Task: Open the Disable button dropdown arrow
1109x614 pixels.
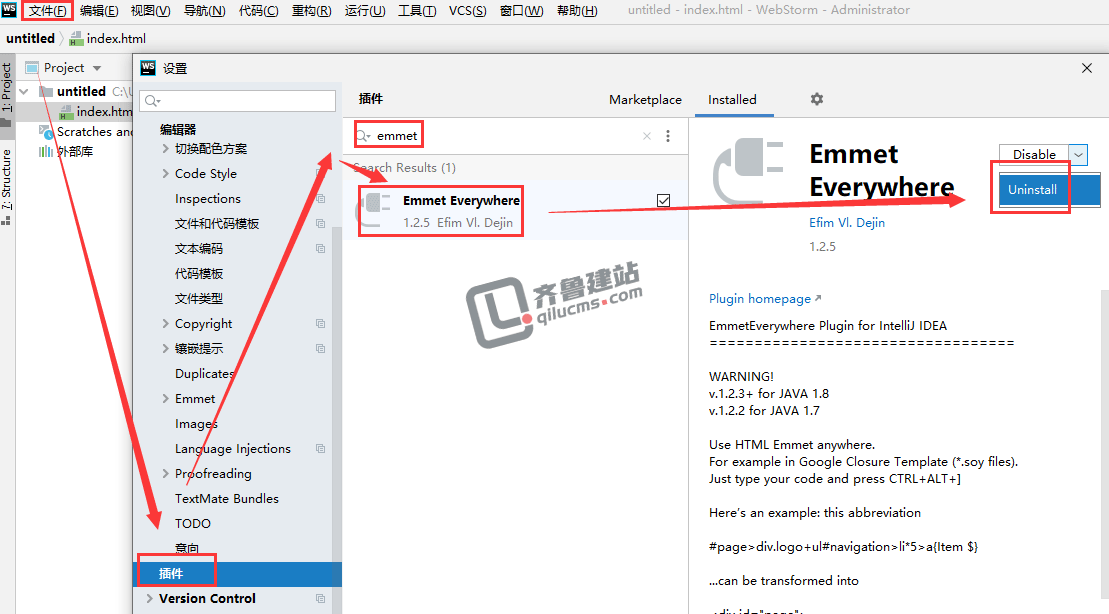Action: 1078,154
